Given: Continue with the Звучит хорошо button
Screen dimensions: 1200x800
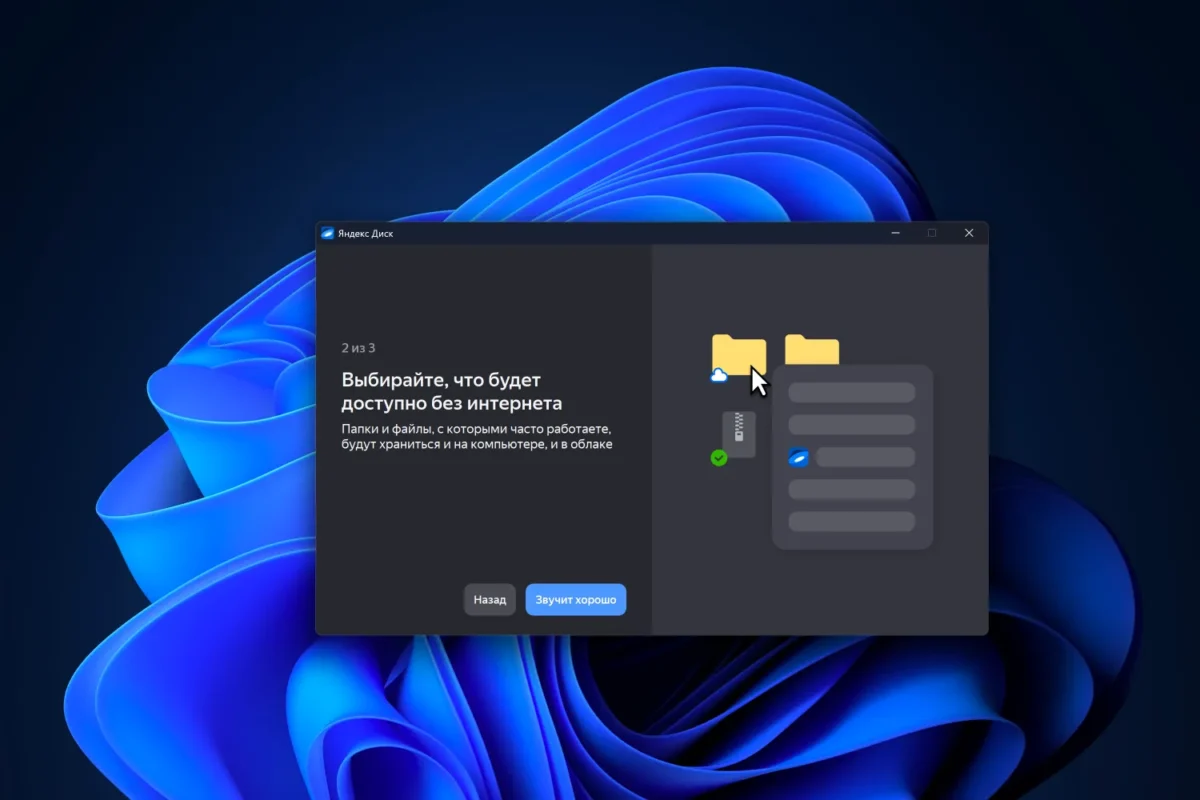Looking at the screenshot, I should (x=576, y=600).
